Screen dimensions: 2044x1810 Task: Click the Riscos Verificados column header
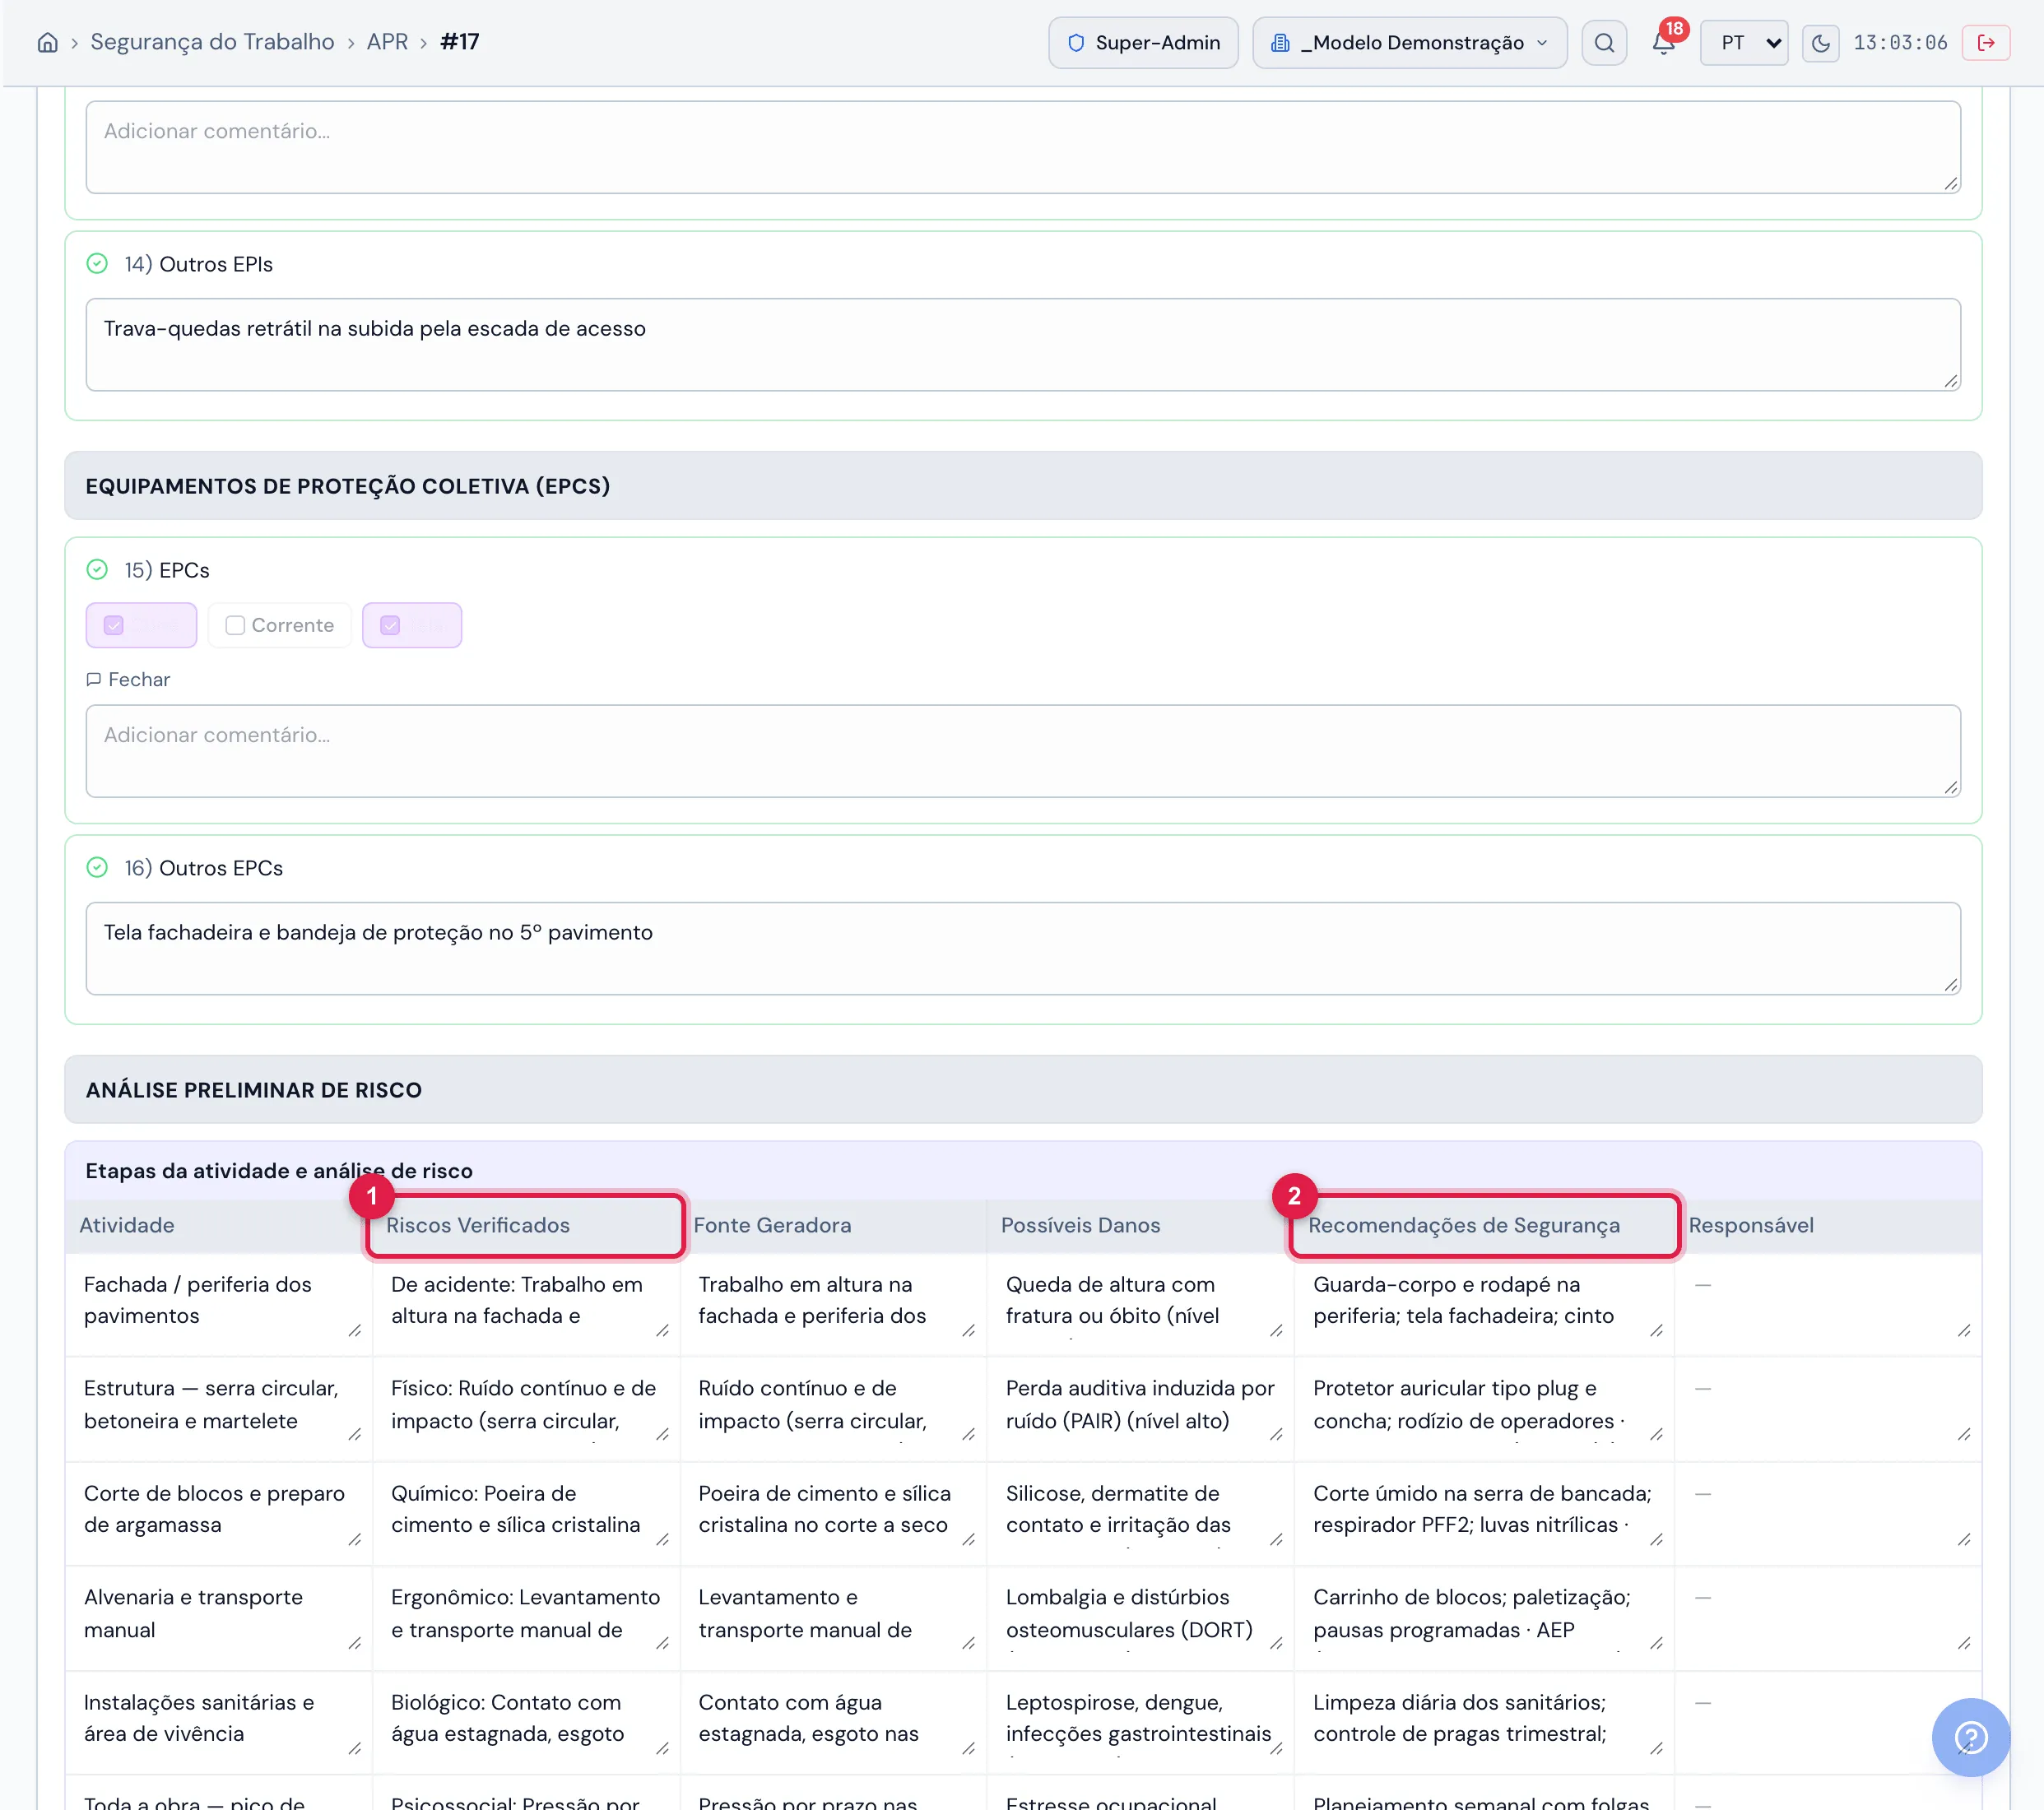pos(525,1225)
